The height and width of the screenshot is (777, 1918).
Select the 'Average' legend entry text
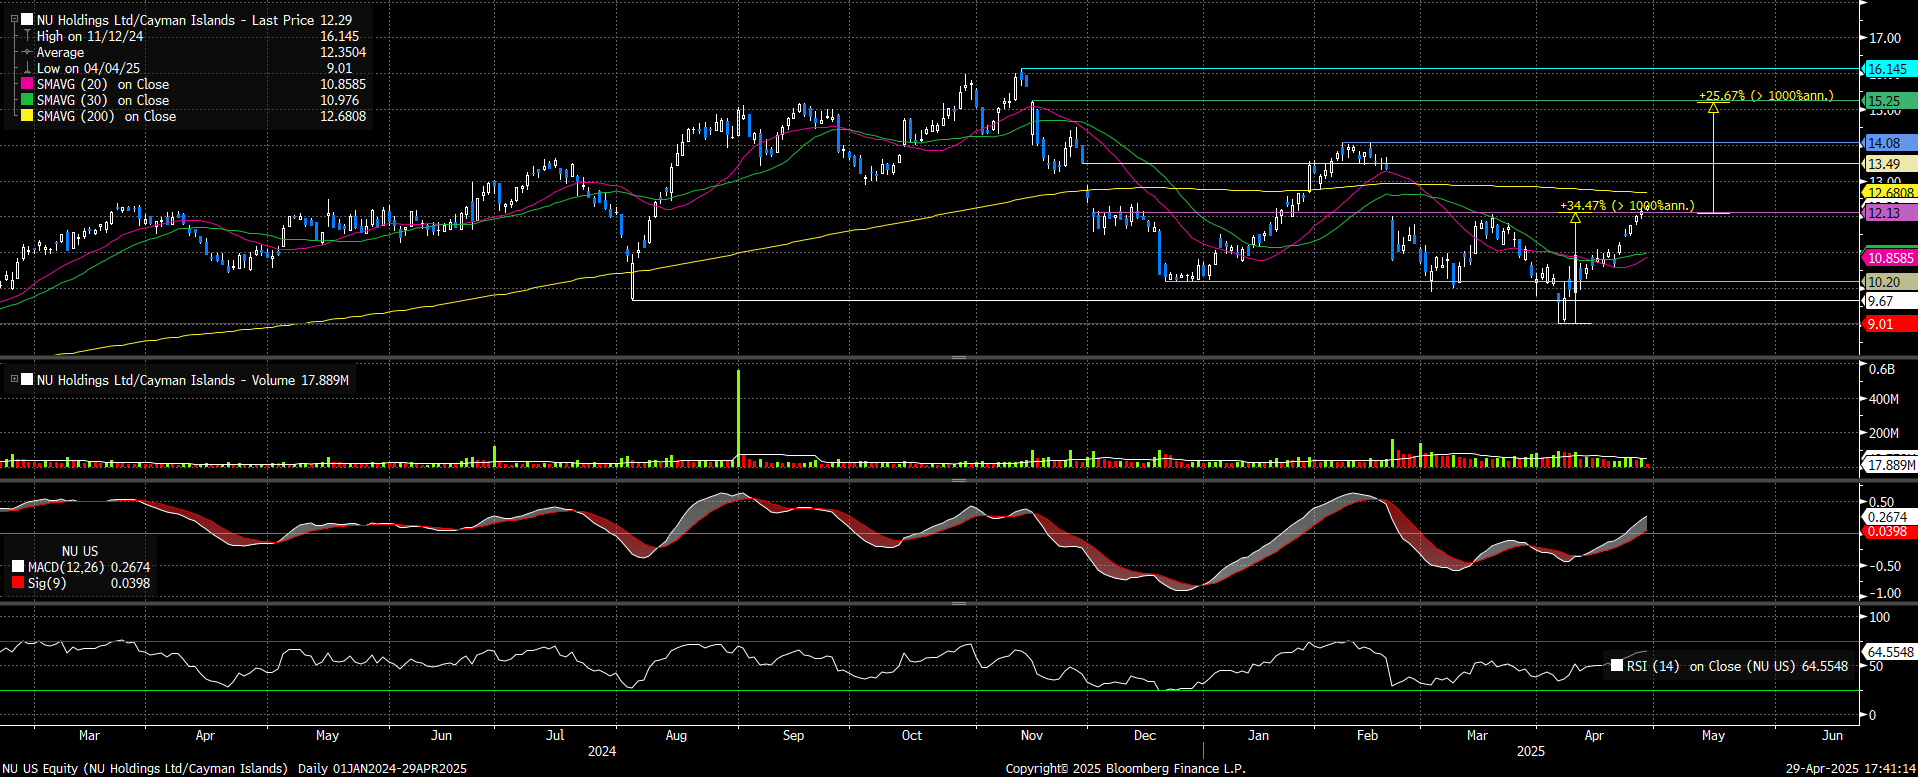pyautogui.click(x=60, y=52)
